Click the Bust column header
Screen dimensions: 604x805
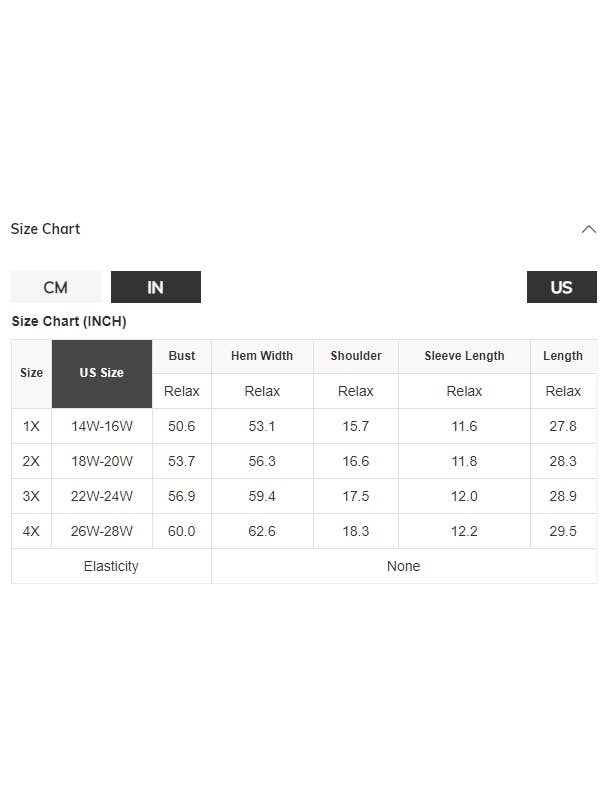(x=182, y=356)
